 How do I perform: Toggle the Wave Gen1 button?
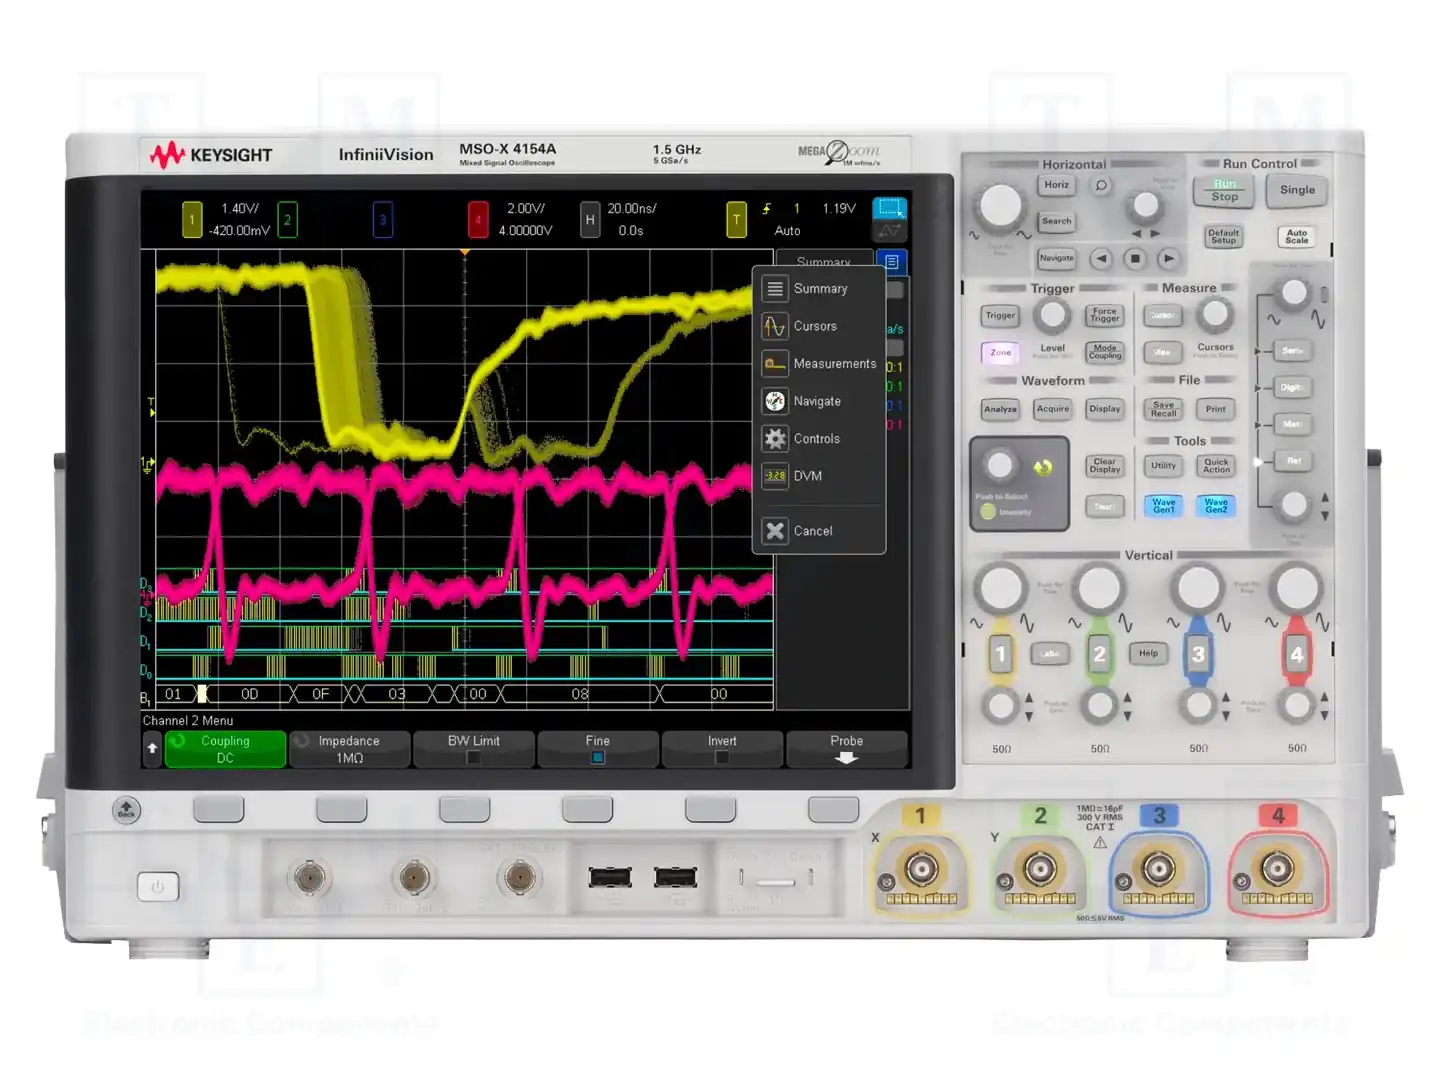[1163, 506]
